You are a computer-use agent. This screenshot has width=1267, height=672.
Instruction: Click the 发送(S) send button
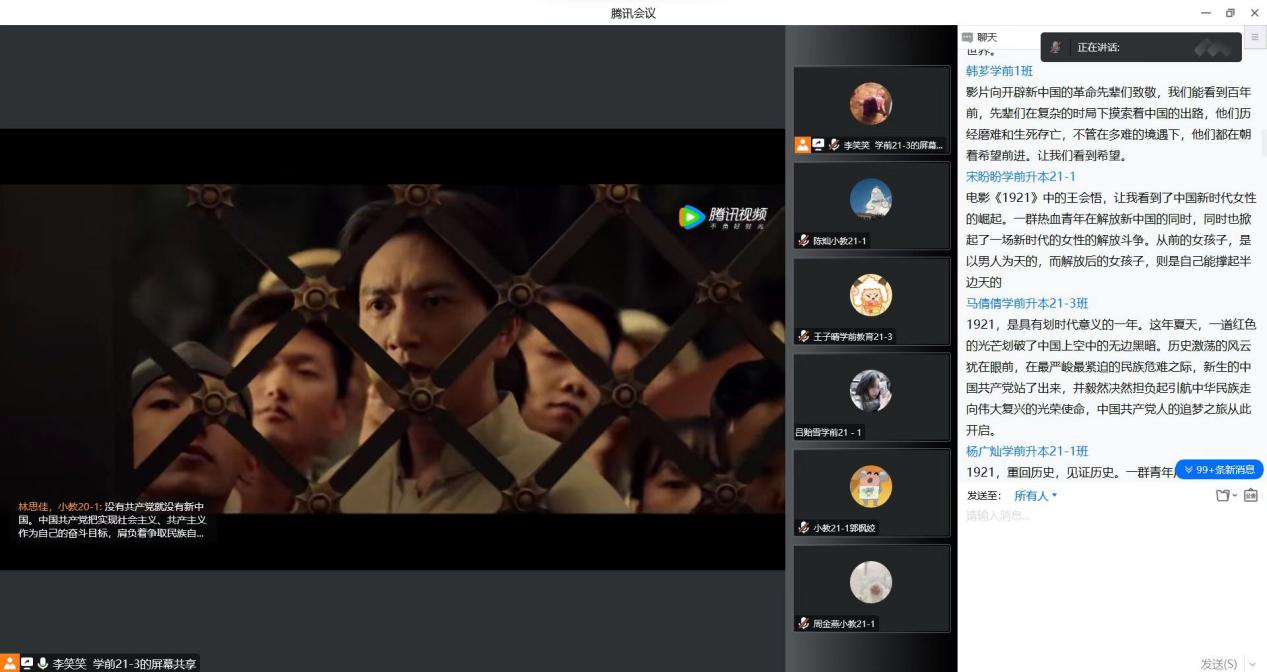1219,664
